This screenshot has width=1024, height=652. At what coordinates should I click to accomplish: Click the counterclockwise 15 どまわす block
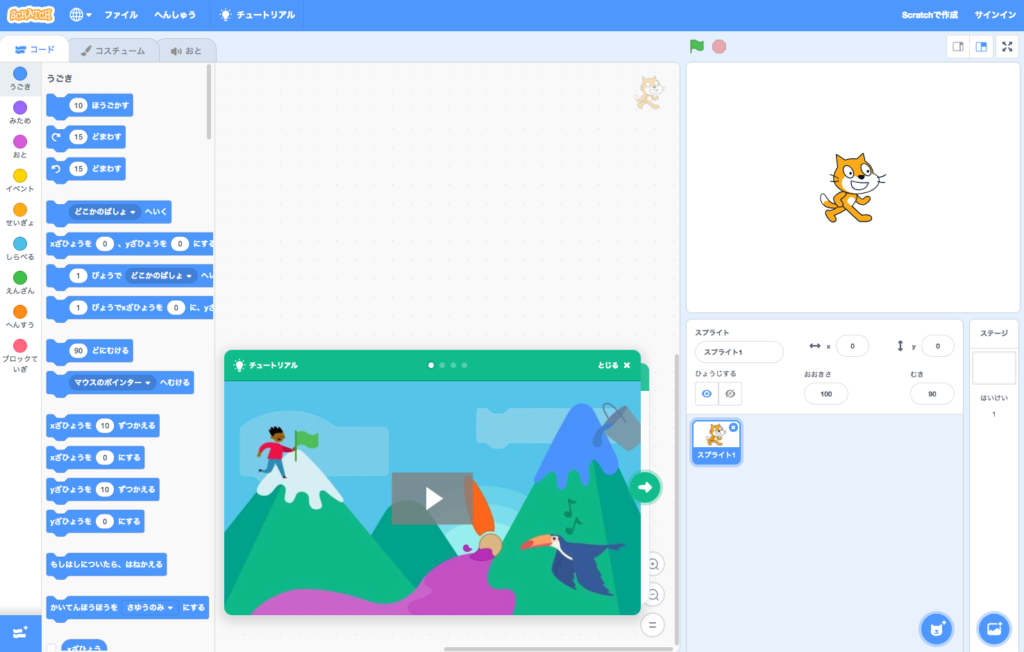[x=86, y=169]
